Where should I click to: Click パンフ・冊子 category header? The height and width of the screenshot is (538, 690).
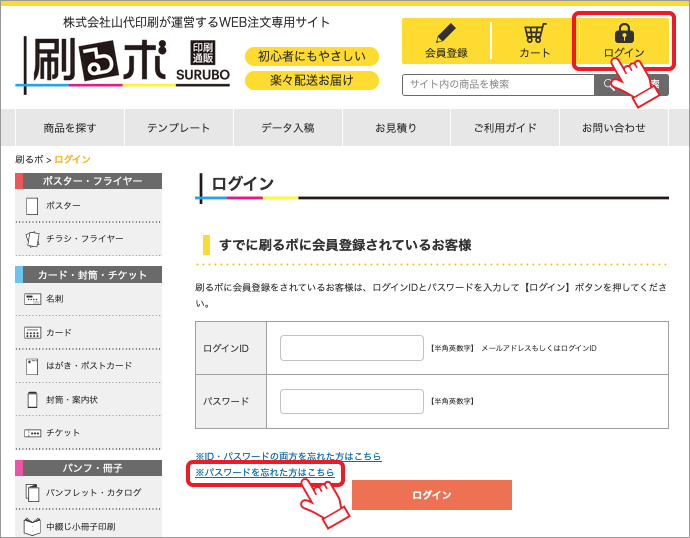pos(88,468)
